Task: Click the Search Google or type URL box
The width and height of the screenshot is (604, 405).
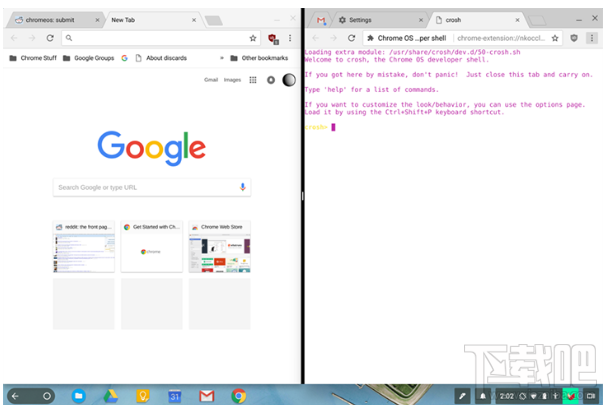Action: [152, 187]
